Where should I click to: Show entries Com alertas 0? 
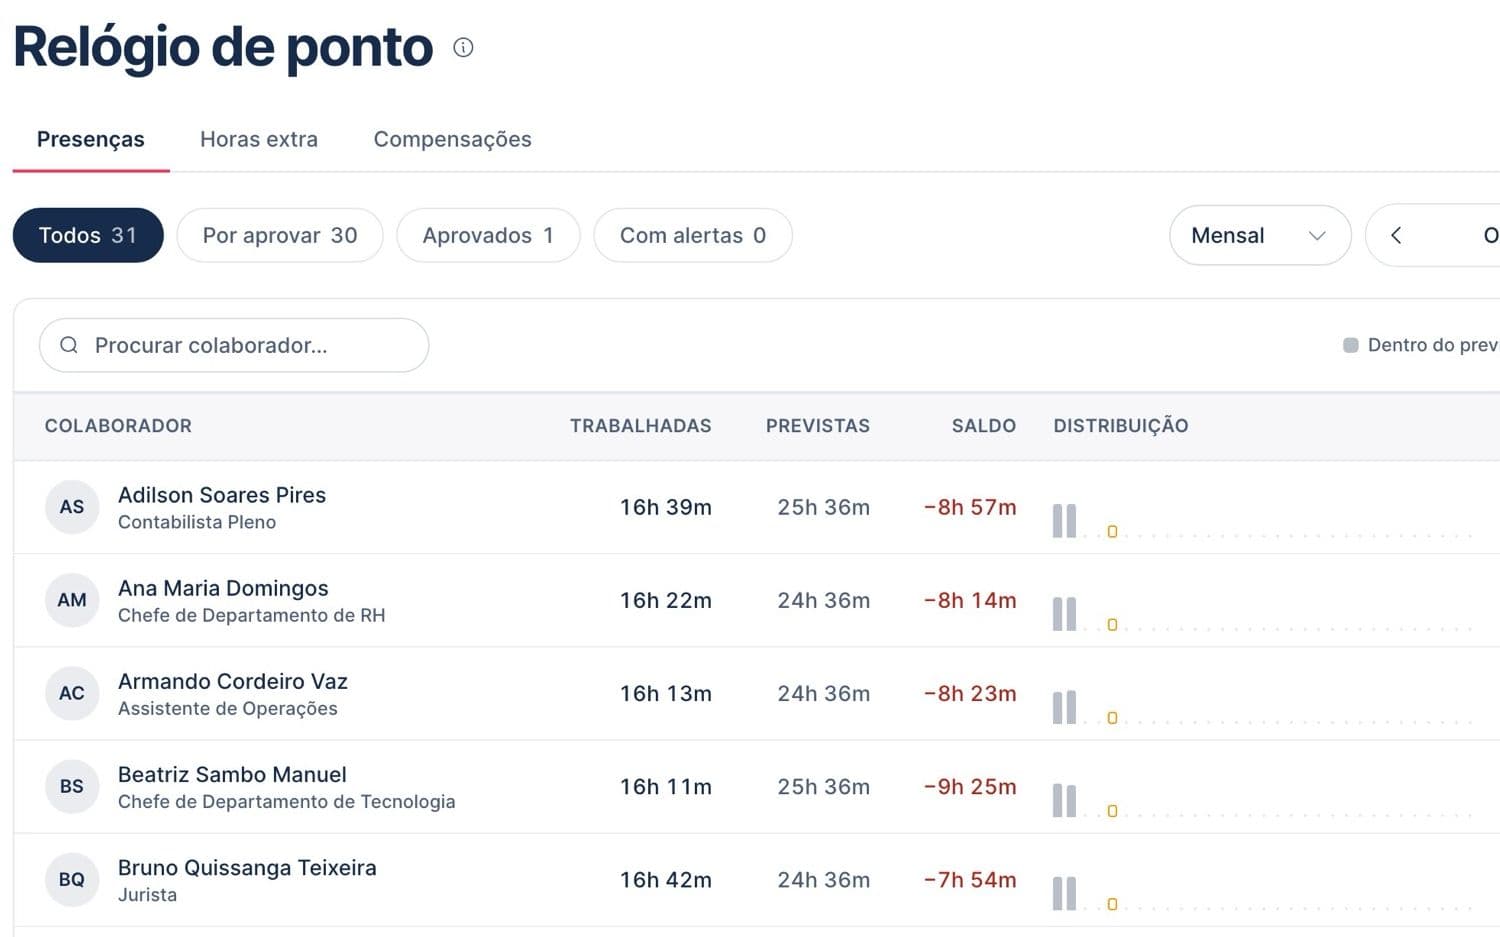[x=693, y=235]
